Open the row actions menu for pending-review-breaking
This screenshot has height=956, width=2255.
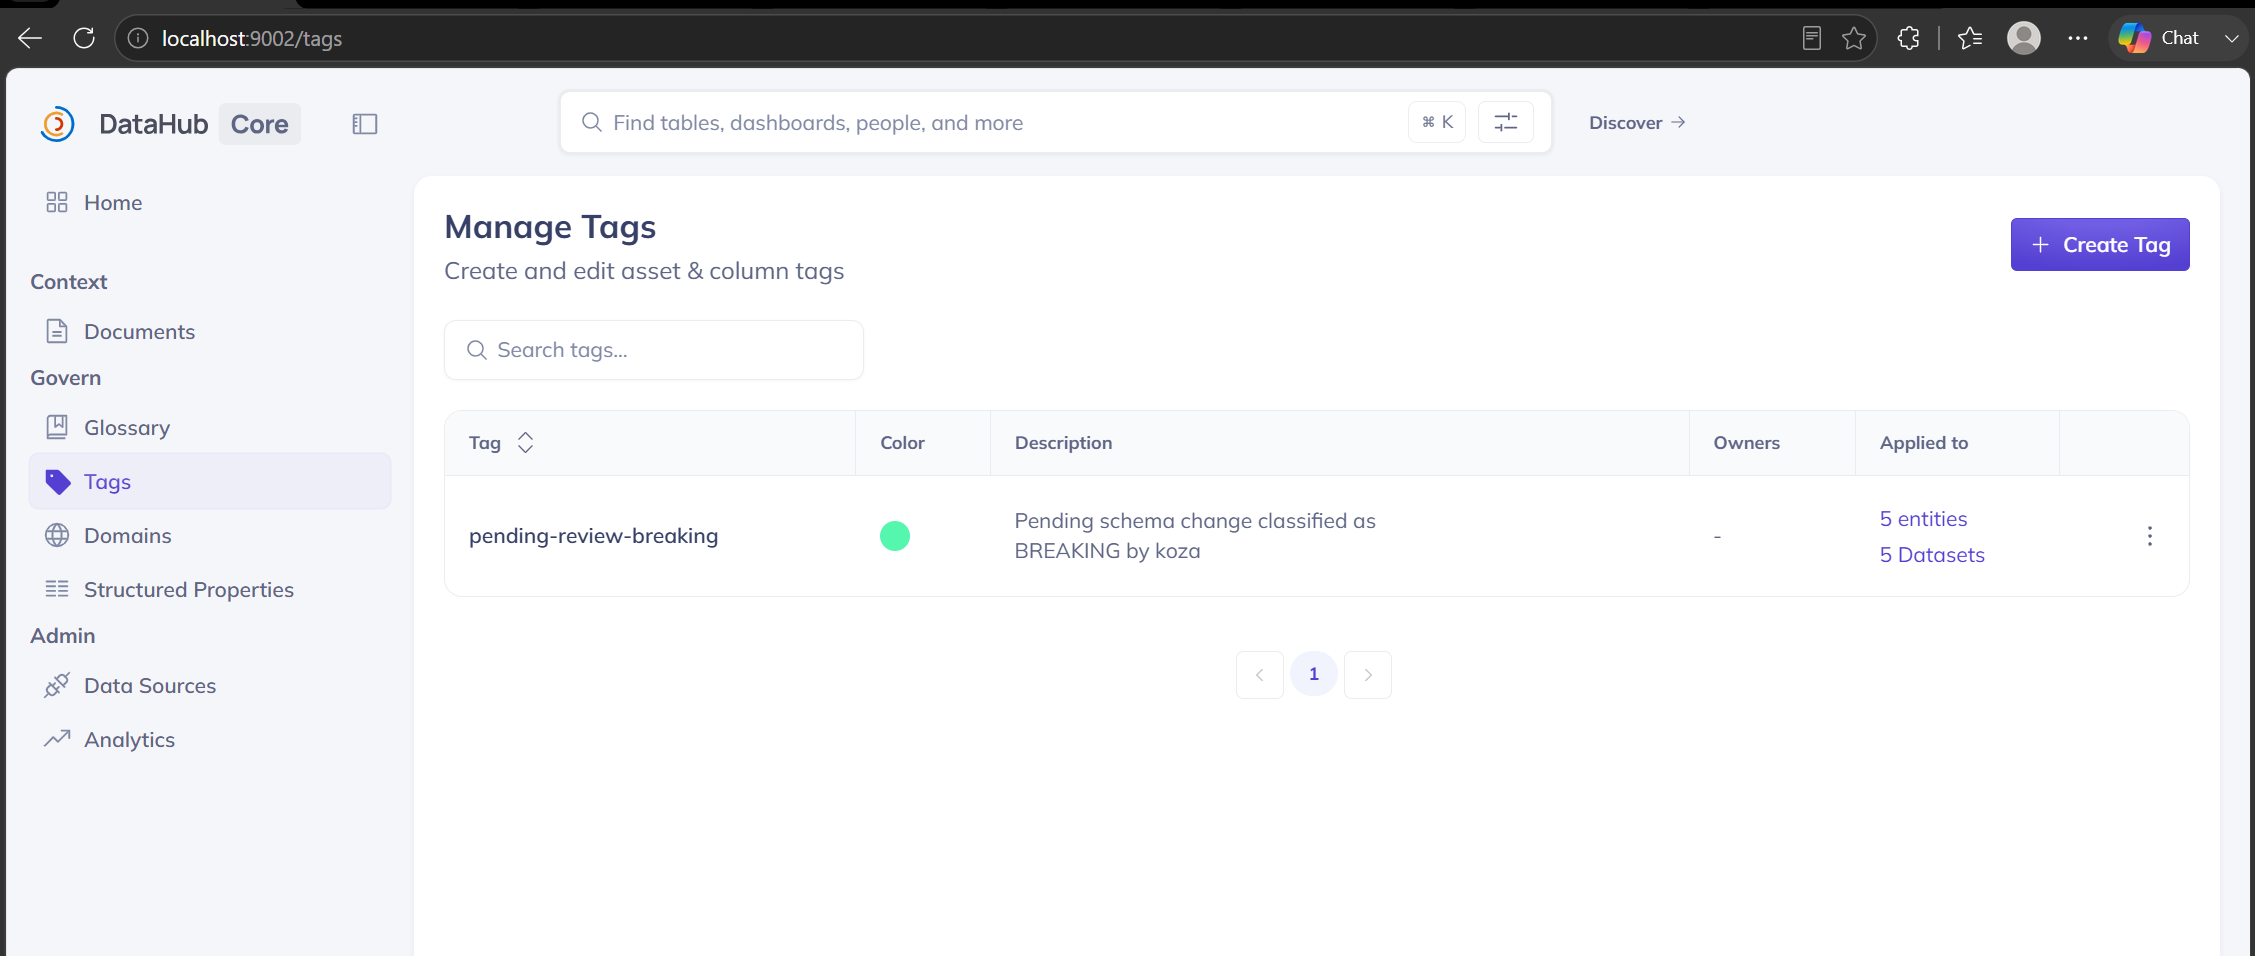[x=2150, y=536]
